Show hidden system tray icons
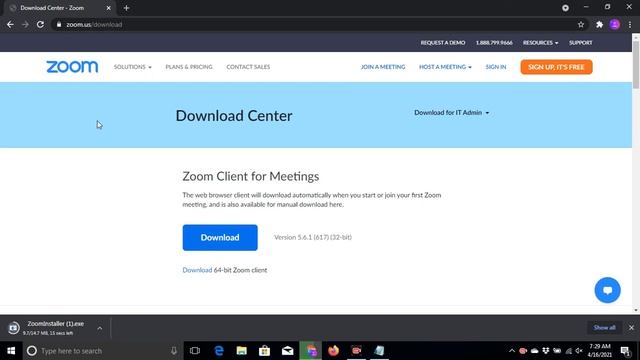This screenshot has height=360, width=640. [512, 351]
